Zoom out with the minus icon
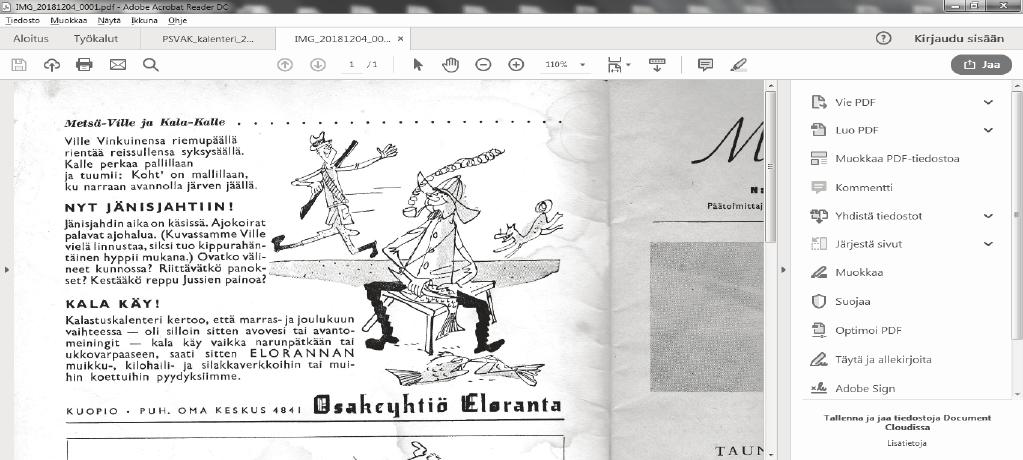The image size is (1023, 460). [x=483, y=65]
